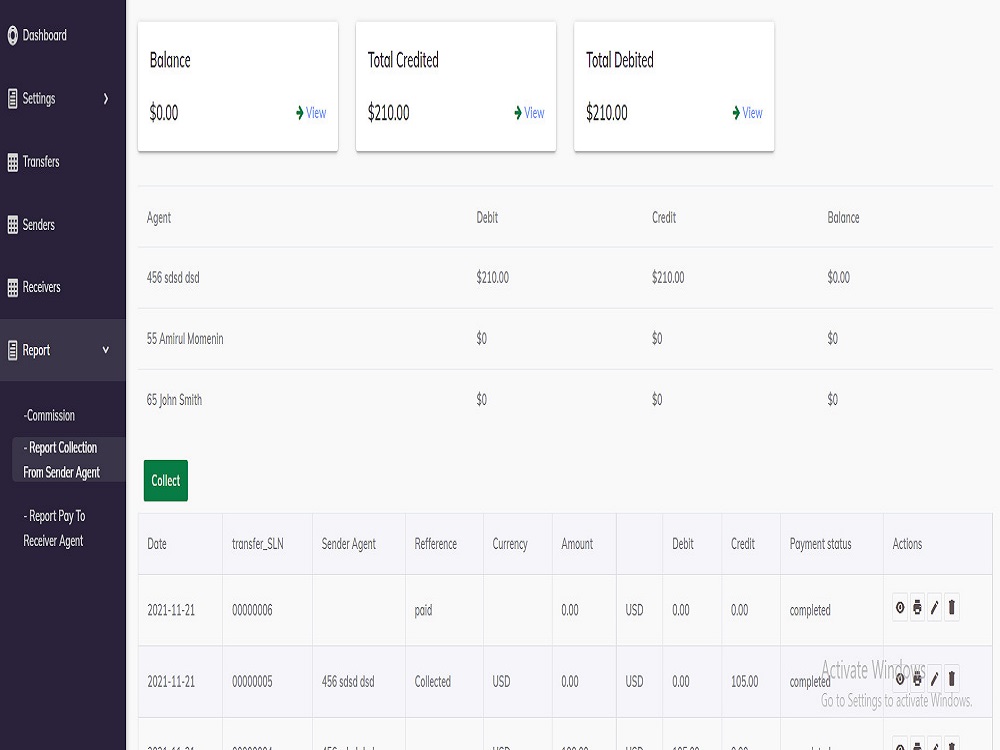Edit transfer 00000005 with the pencil icon
This screenshot has width=1000, height=750.
934,679
